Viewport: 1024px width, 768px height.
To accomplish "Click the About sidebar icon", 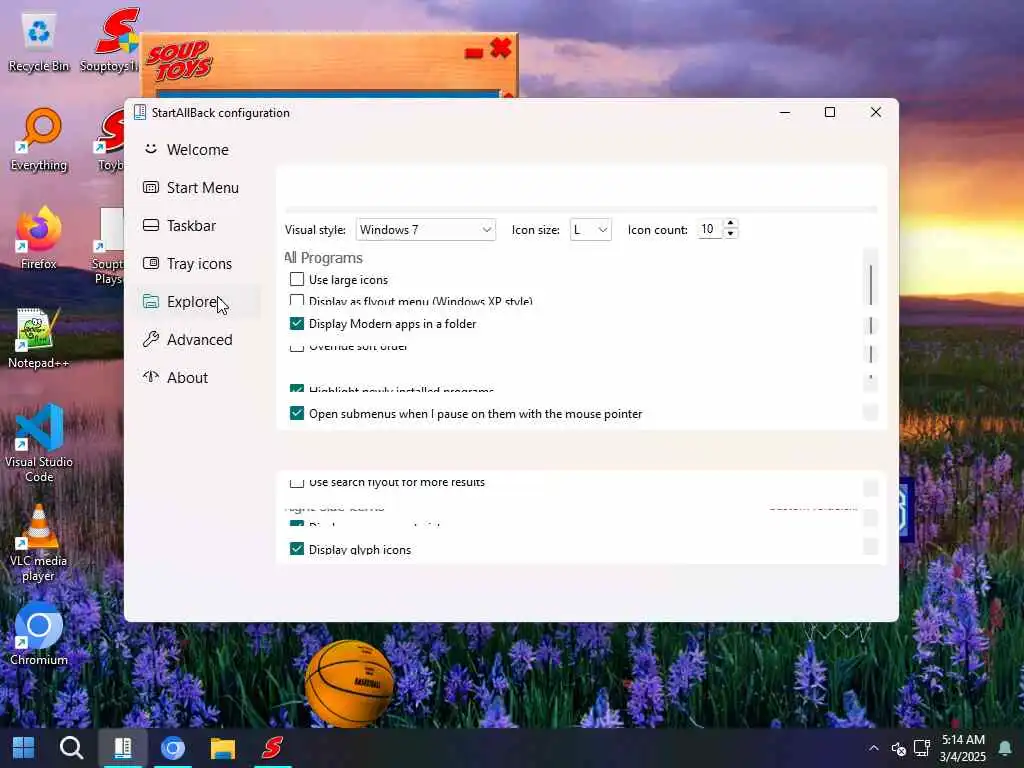I will (151, 377).
